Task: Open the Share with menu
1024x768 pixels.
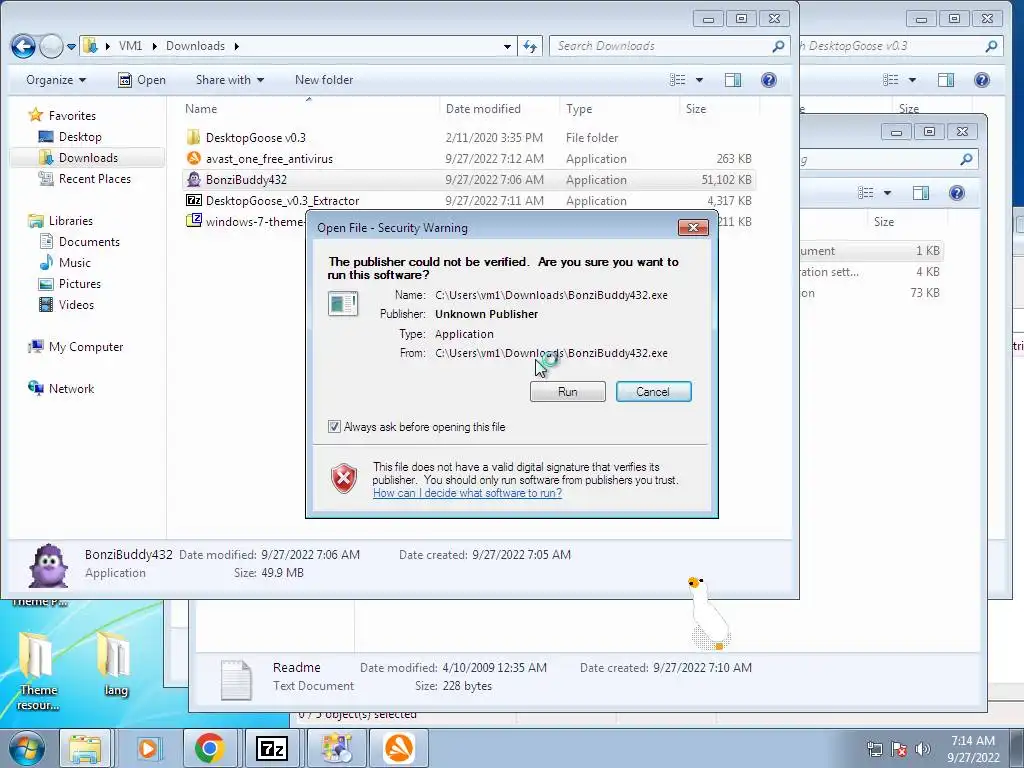Action: [x=230, y=80]
